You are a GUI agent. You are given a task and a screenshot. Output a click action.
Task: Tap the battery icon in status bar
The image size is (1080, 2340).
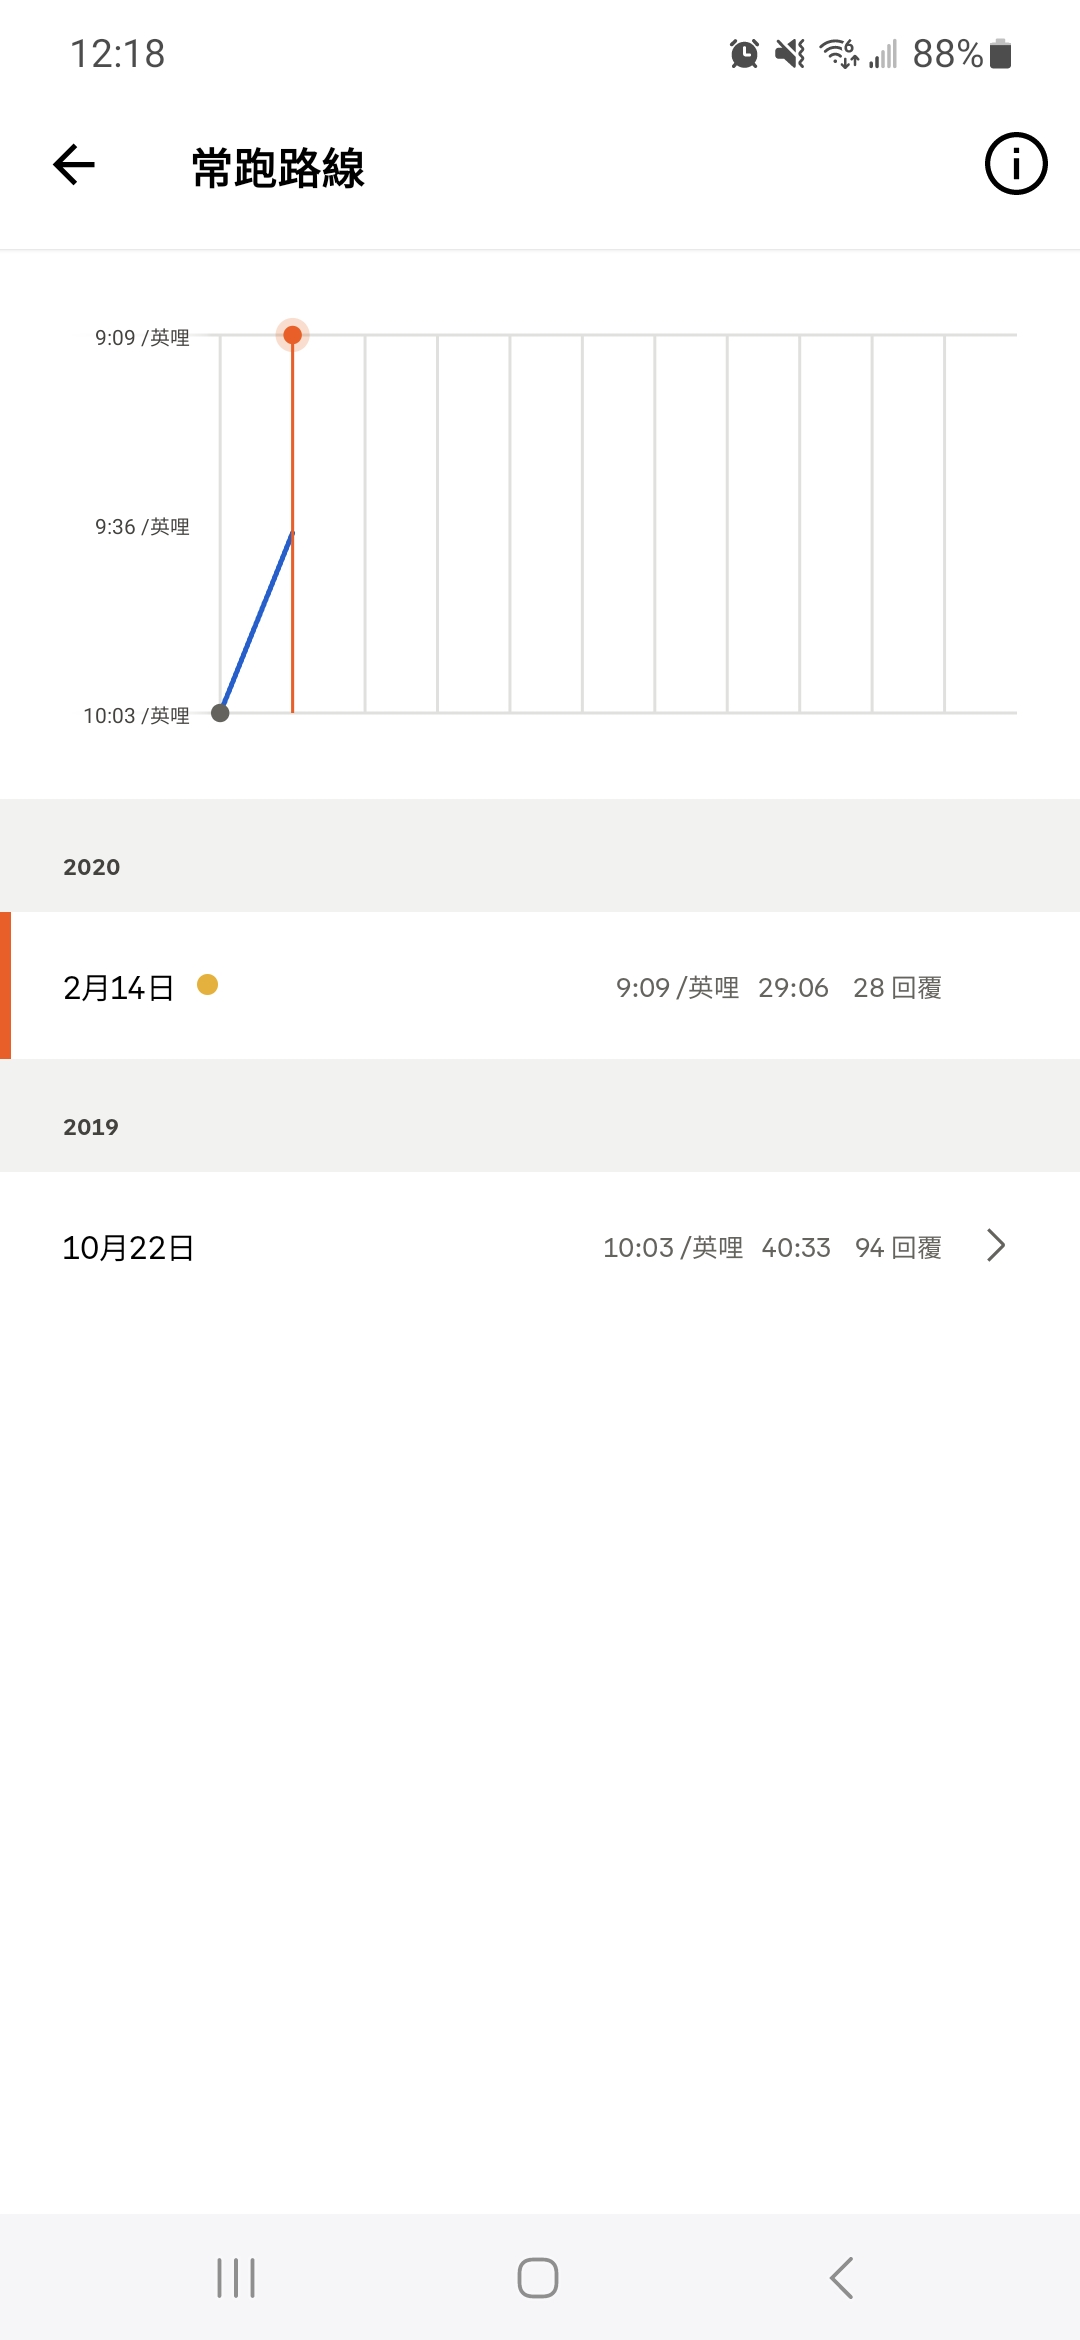[x=1001, y=53]
